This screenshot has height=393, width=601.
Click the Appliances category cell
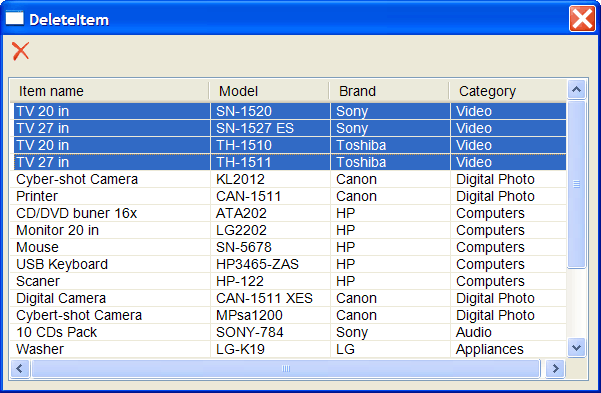(508, 349)
